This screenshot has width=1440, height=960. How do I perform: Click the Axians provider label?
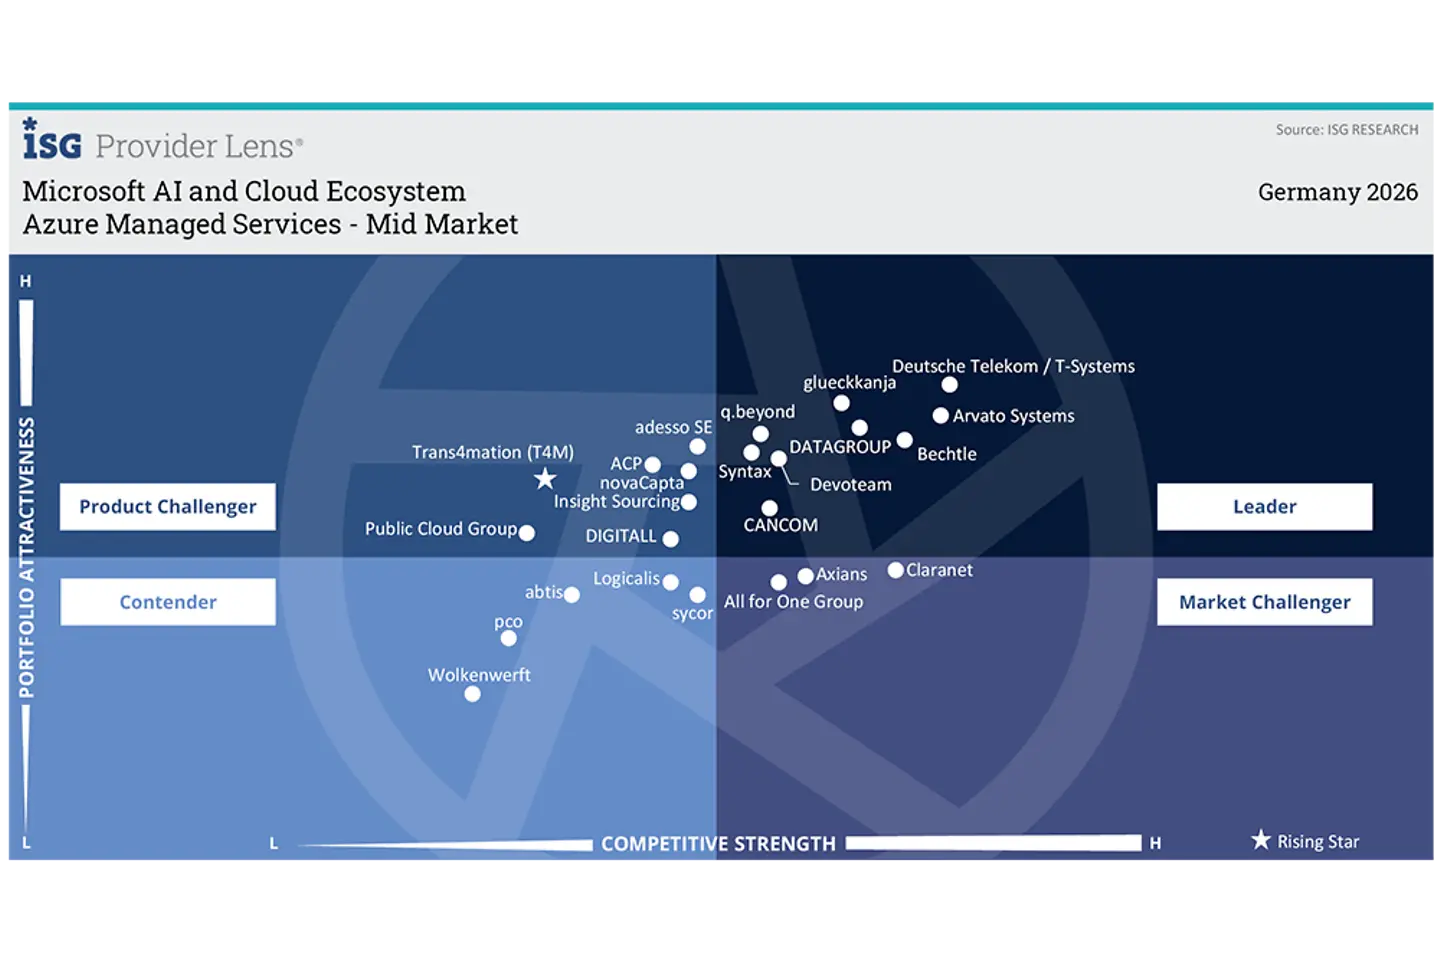[842, 575]
